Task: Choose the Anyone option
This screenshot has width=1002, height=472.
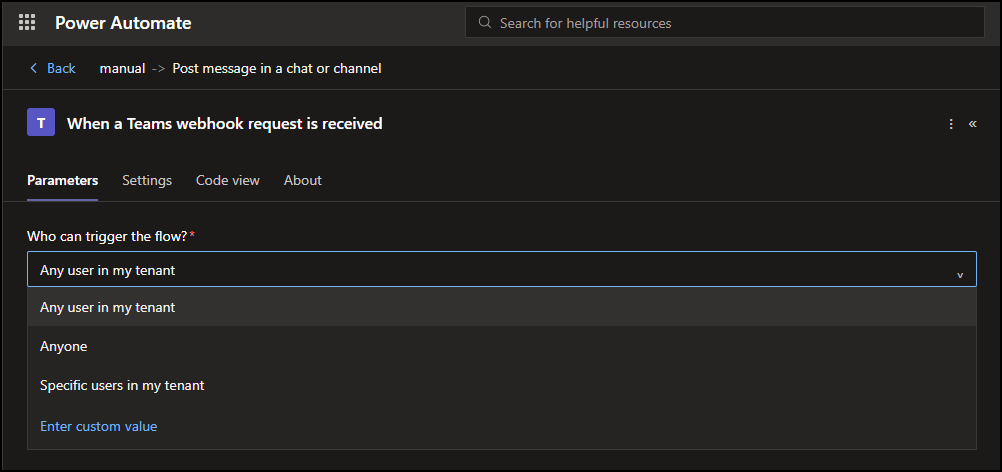Action: [502, 346]
